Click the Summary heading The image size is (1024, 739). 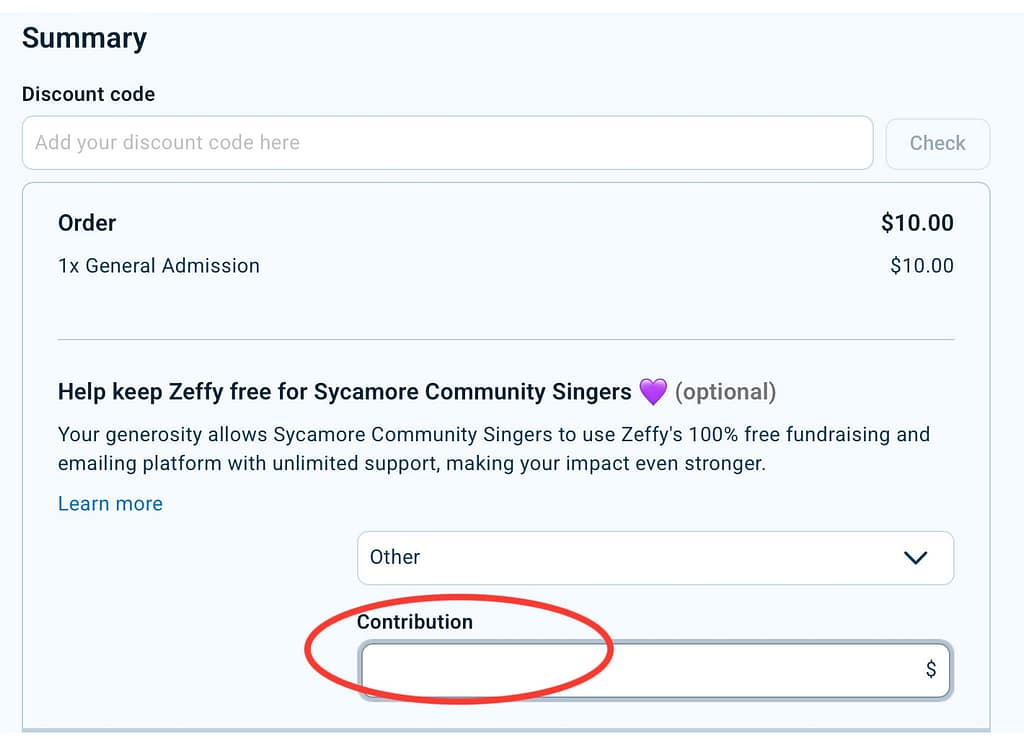[x=84, y=38]
